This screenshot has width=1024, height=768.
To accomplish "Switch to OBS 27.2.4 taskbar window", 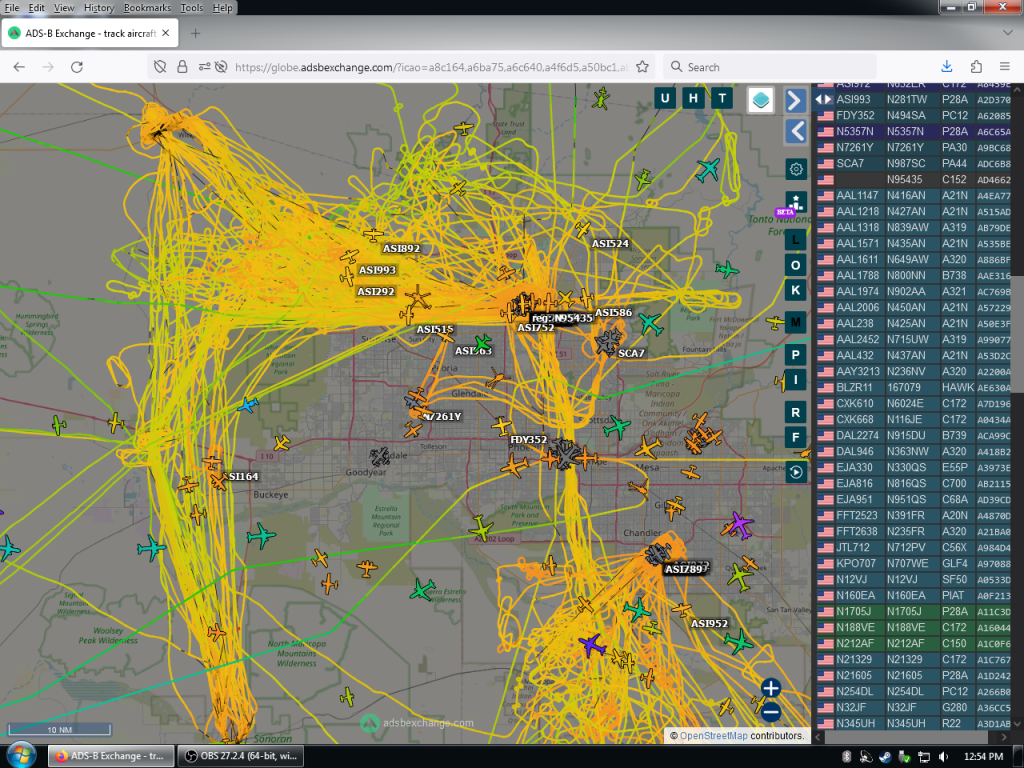I will [241, 756].
